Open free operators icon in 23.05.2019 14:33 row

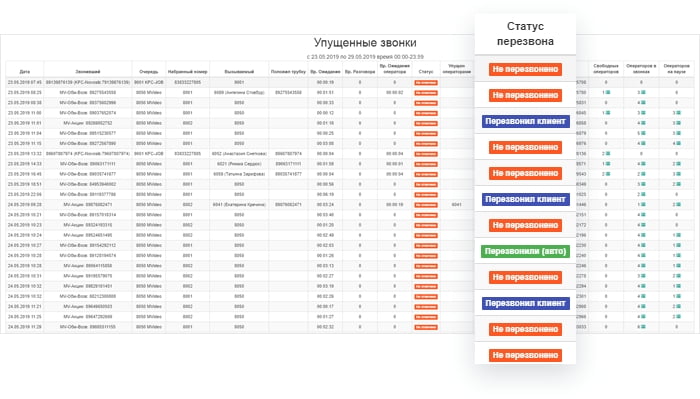tap(608, 164)
